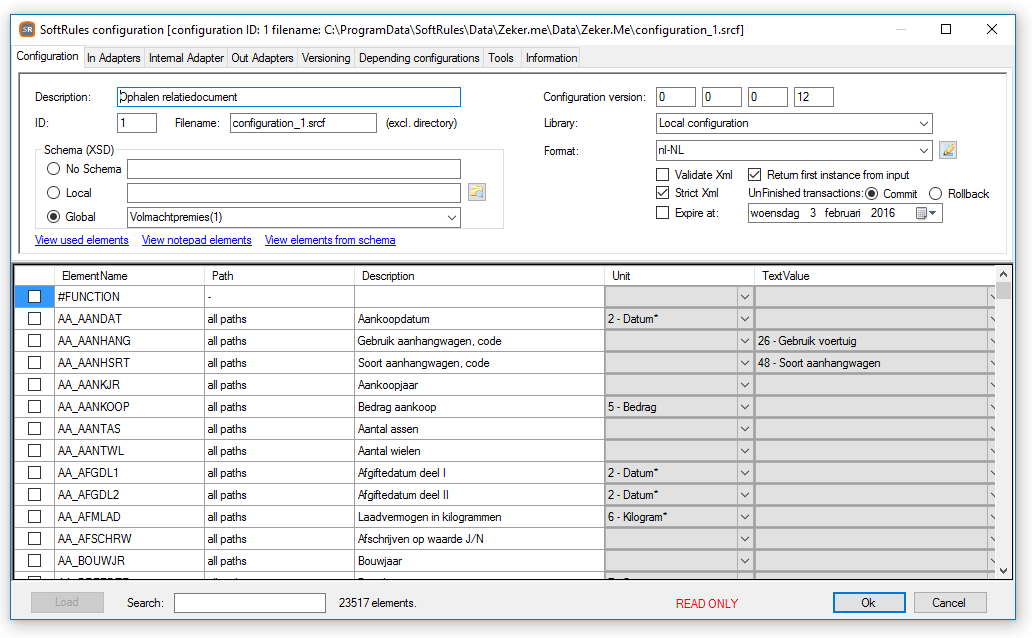The height and width of the screenshot is (638, 1032).
Task: Choose Rollback for unfinished transactions
Action: (935, 194)
